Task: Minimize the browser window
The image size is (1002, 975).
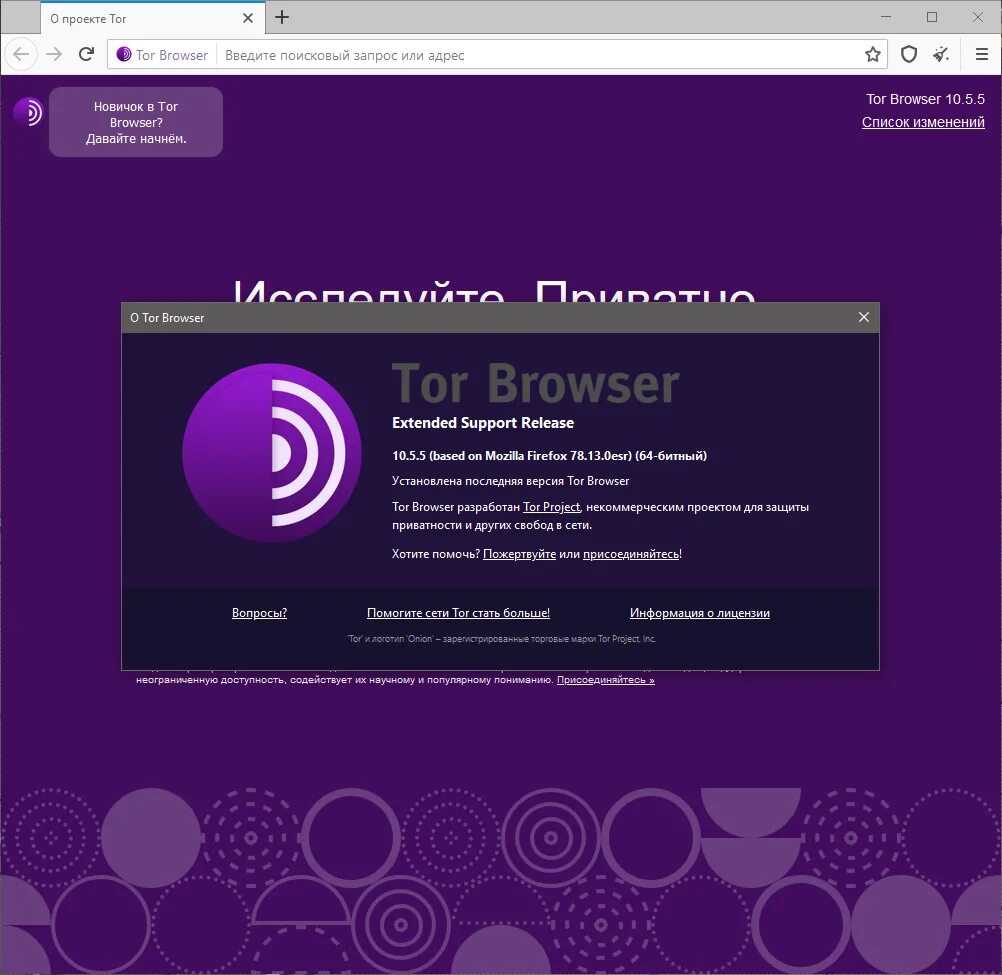Action: click(x=886, y=17)
